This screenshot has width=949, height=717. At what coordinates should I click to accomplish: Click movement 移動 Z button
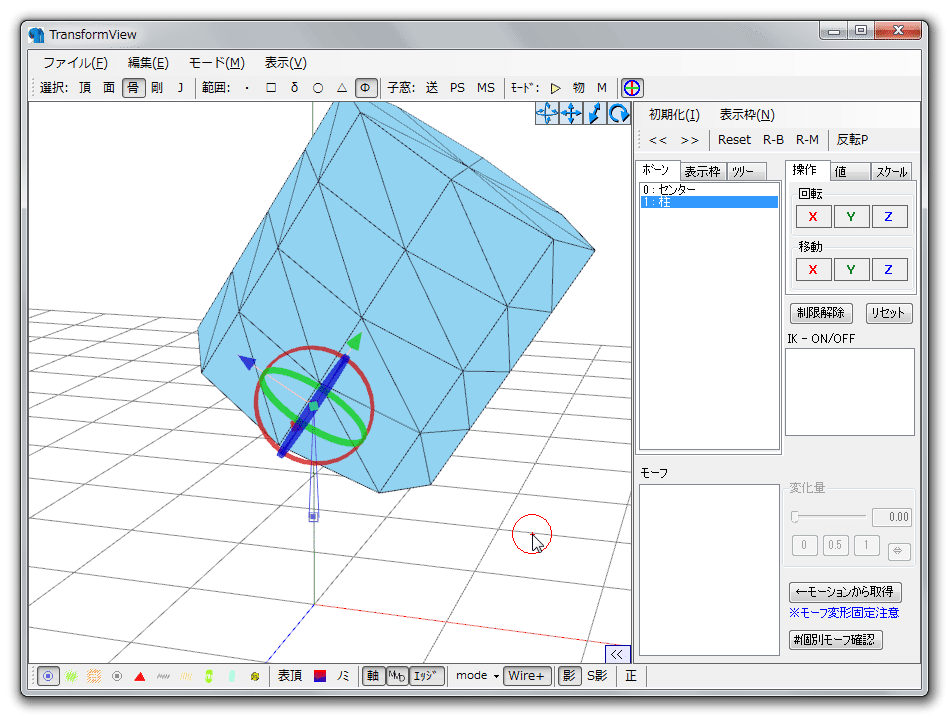coord(889,270)
